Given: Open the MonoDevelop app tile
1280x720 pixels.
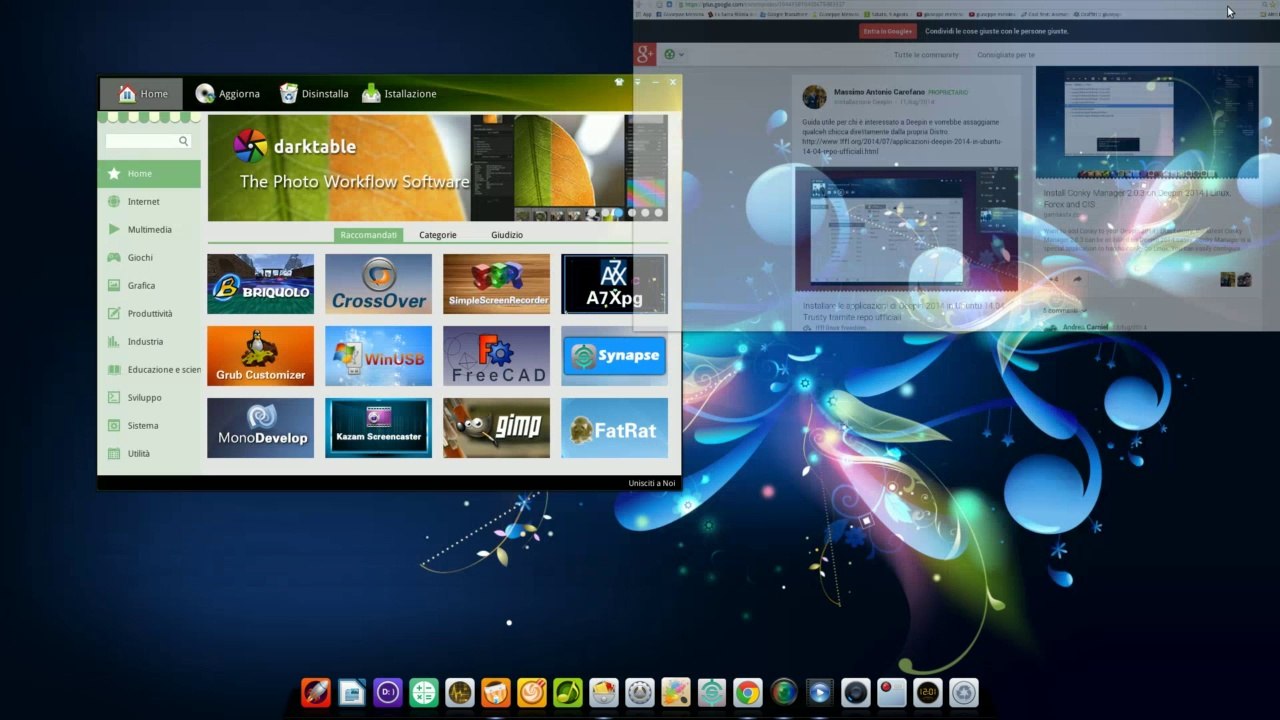Looking at the screenshot, I should click(x=260, y=428).
